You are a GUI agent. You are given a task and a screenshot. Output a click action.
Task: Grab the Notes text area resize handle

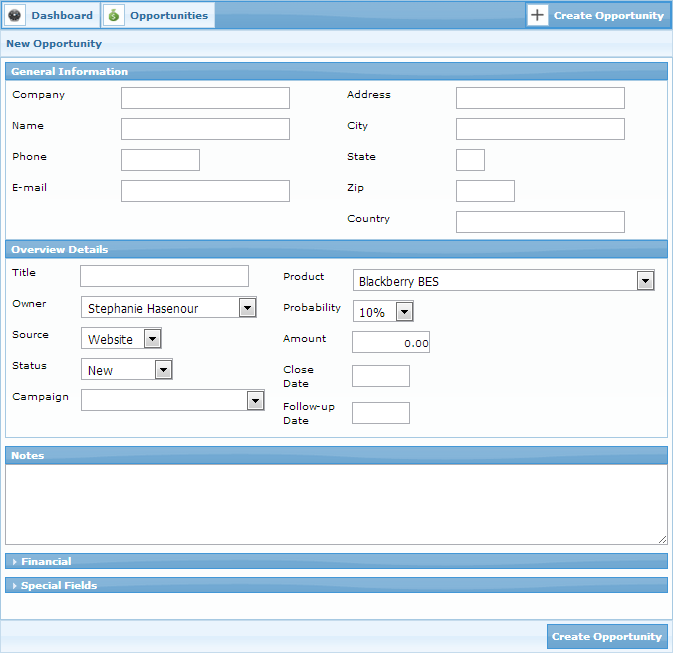click(662, 539)
